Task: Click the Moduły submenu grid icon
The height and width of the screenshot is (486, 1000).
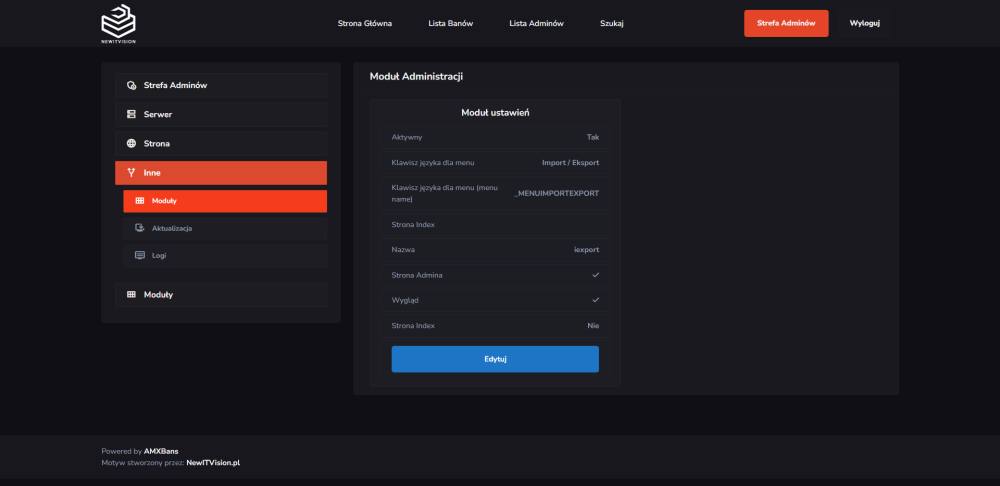Action: (x=140, y=201)
